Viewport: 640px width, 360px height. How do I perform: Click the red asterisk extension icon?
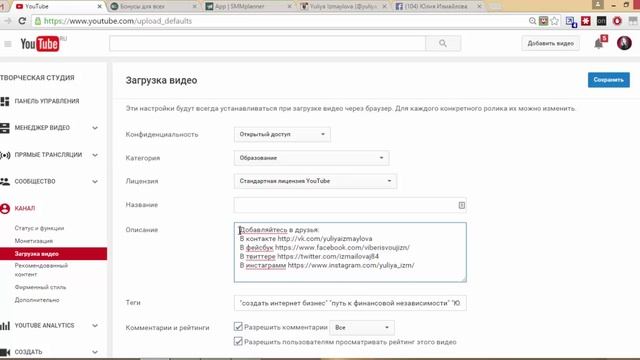click(x=586, y=21)
